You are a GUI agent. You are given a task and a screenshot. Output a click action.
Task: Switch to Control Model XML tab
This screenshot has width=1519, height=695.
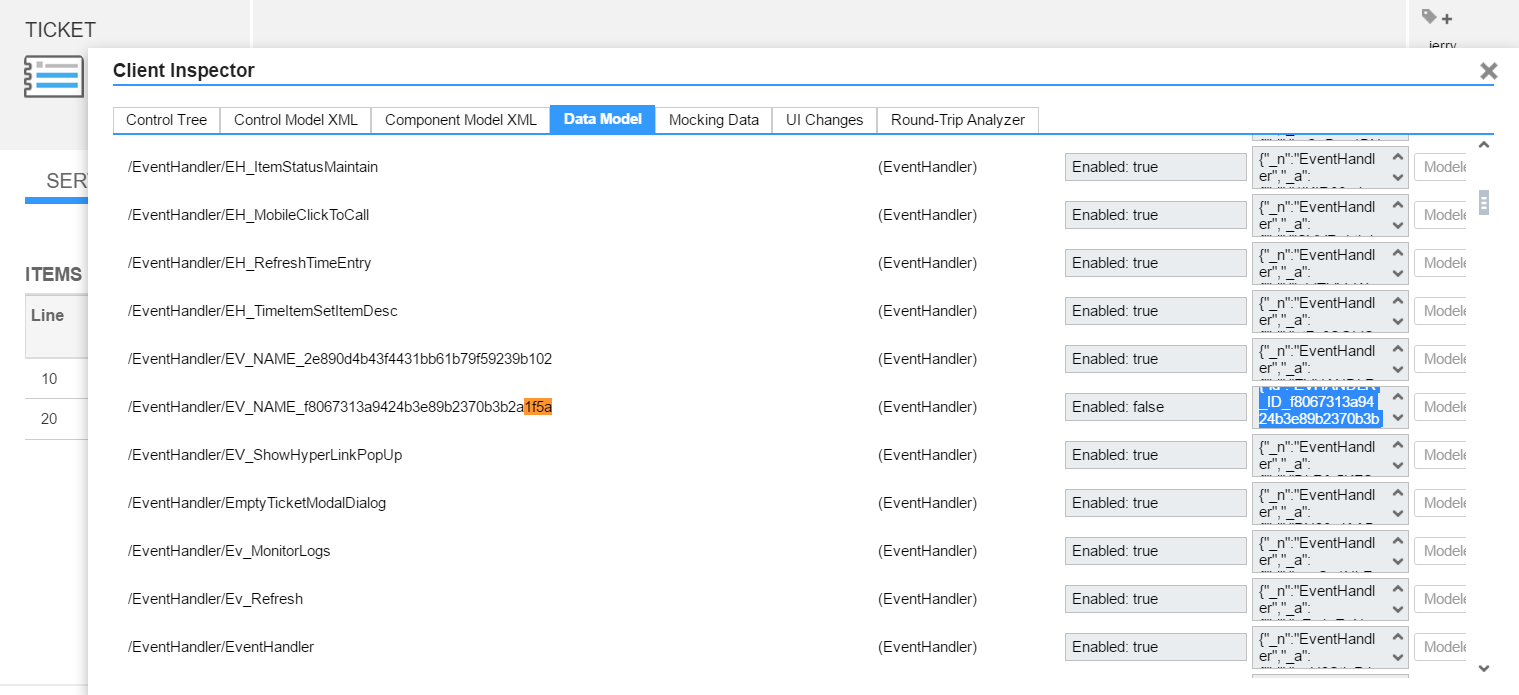tap(296, 120)
